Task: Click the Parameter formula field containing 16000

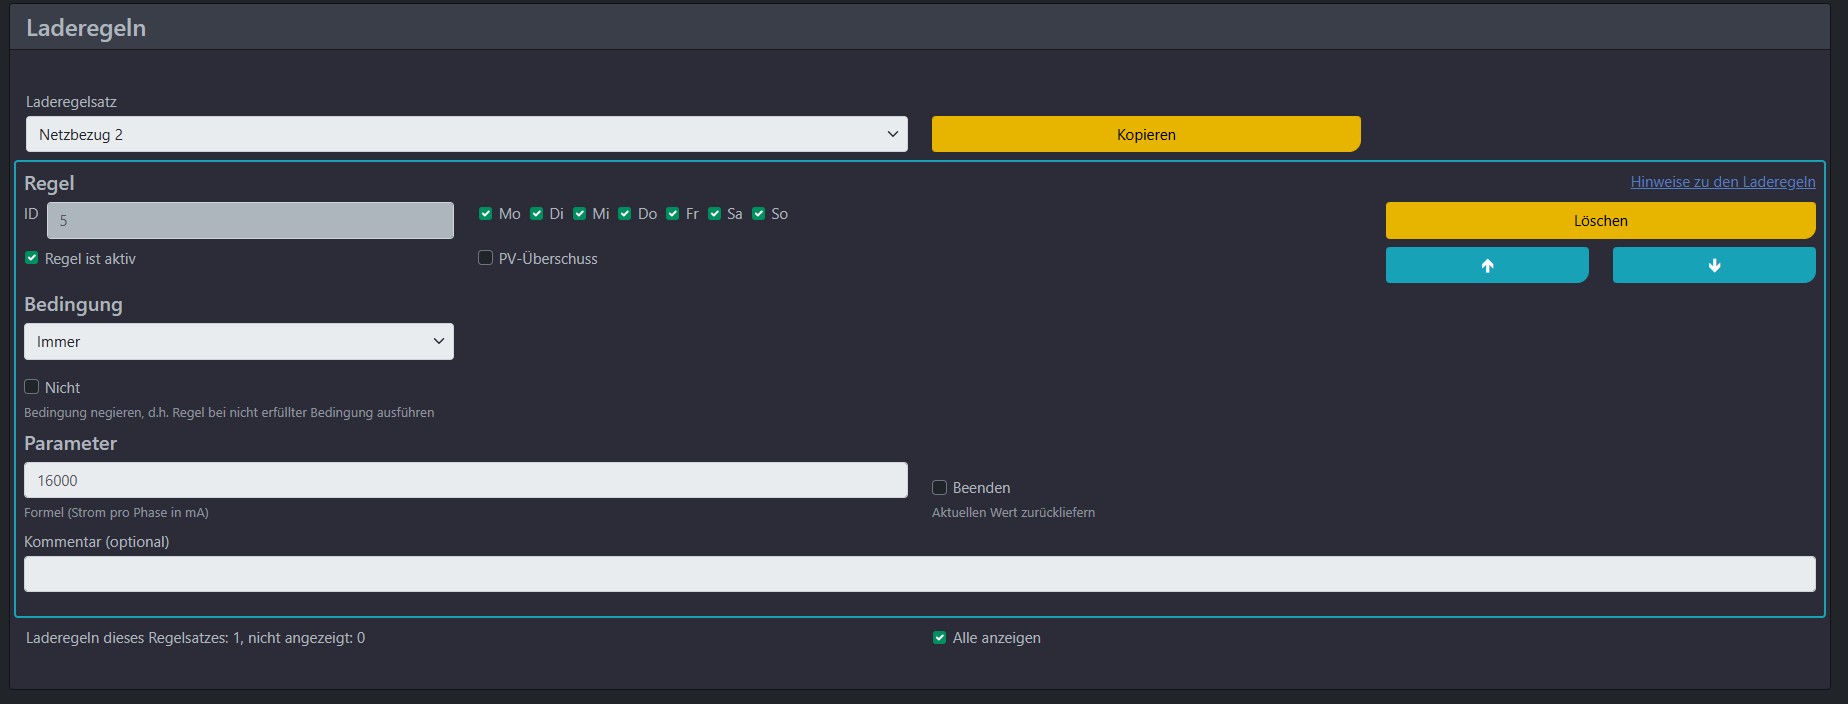Action: (465, 480)
